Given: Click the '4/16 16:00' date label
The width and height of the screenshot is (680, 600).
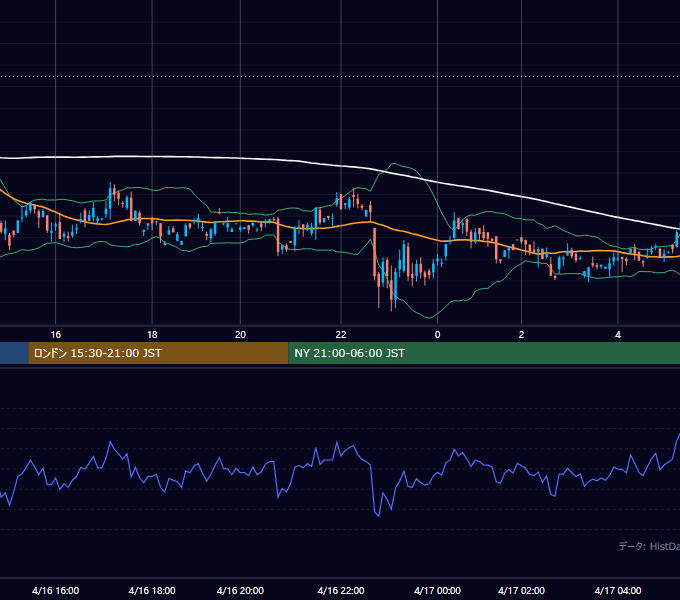Looking at the screenshot, I should click(56, 590).
